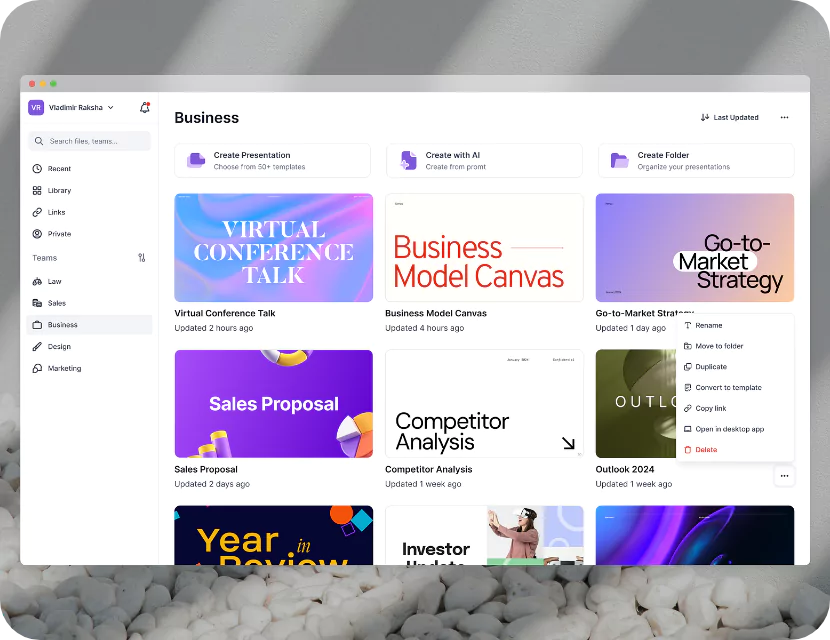Open the Sales Proposal thumbnail
830x640 pixels.
[273, 404]
